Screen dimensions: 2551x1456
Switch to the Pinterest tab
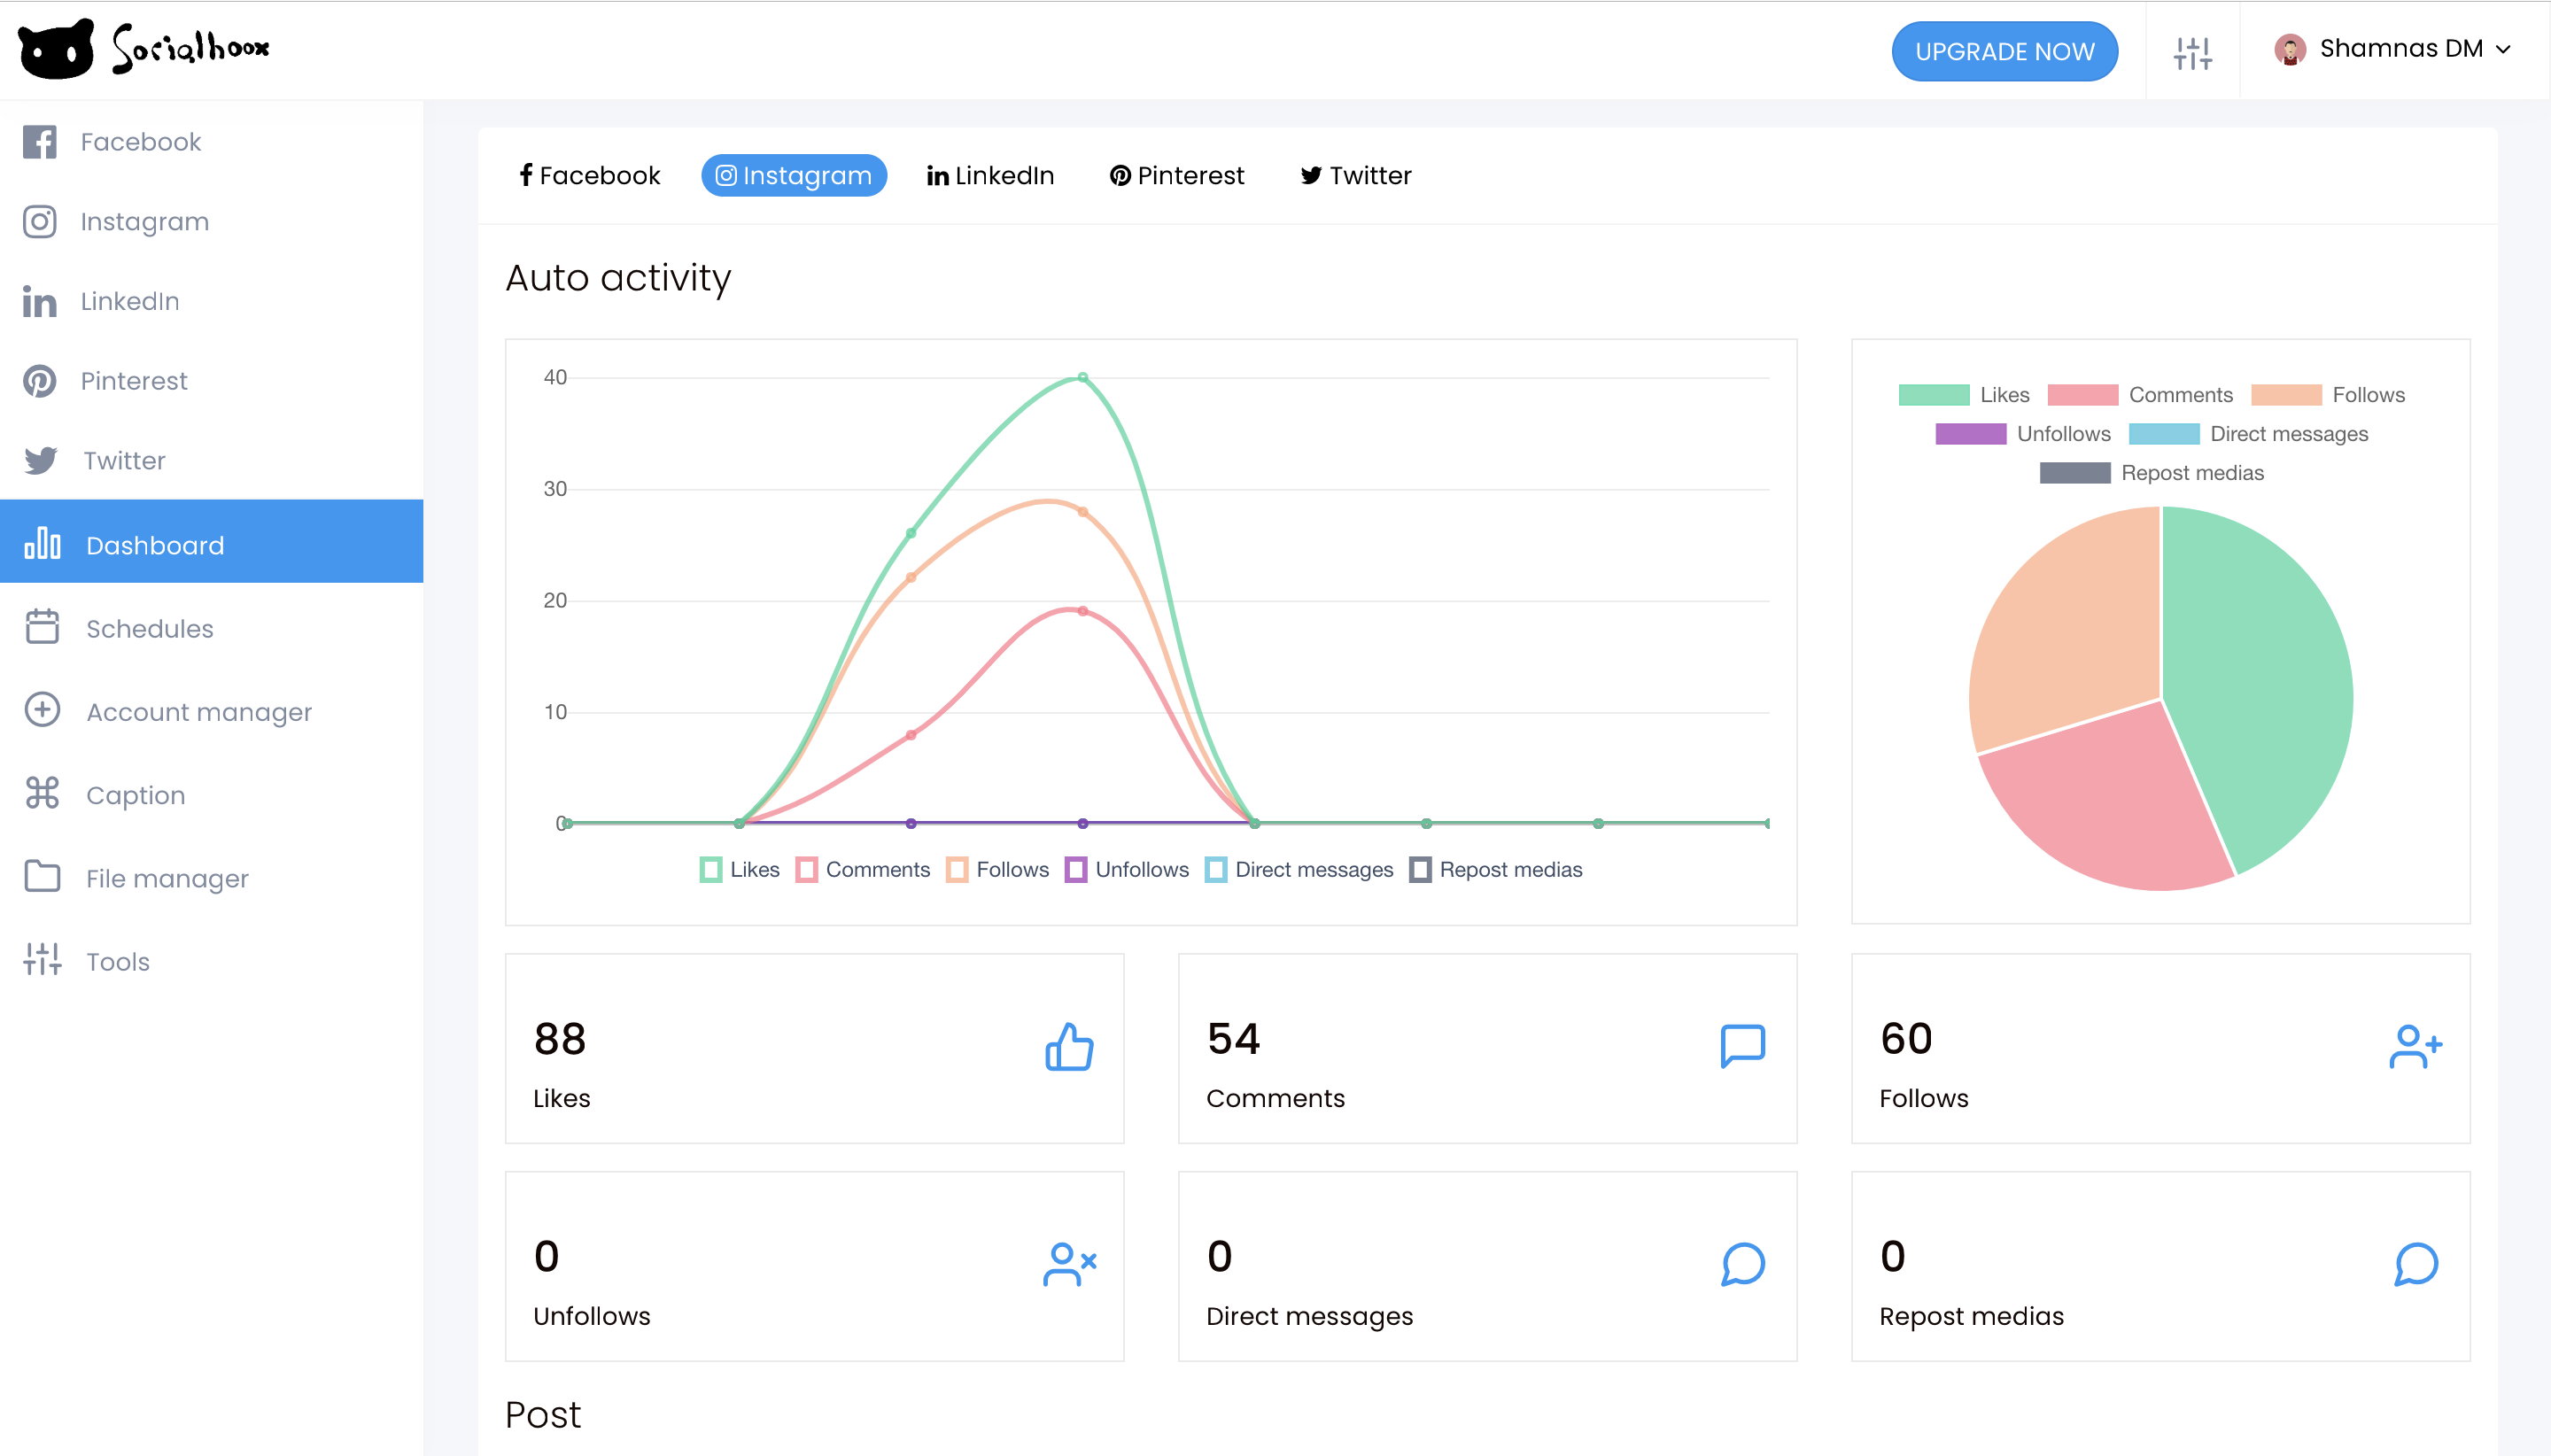(x=1176, y=176)
